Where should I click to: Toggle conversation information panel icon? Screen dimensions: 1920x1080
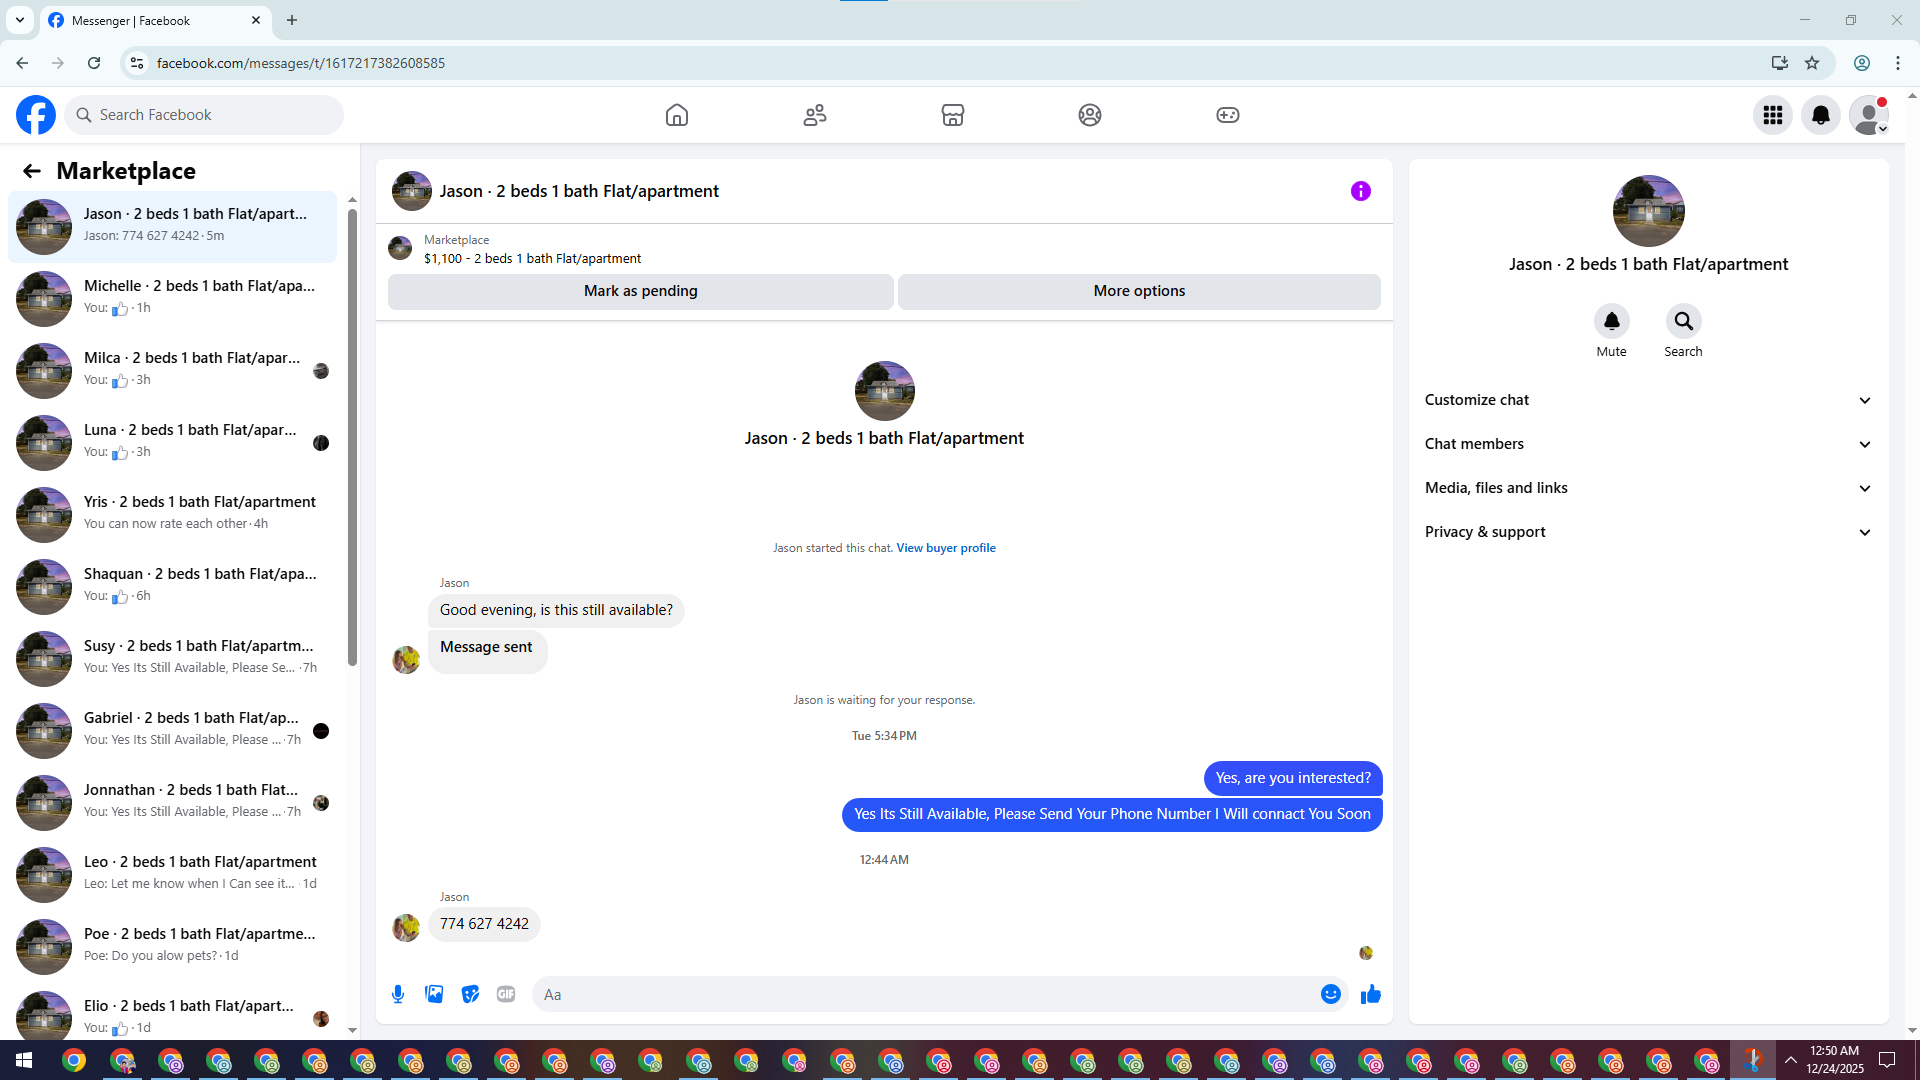click(1360, 191)
